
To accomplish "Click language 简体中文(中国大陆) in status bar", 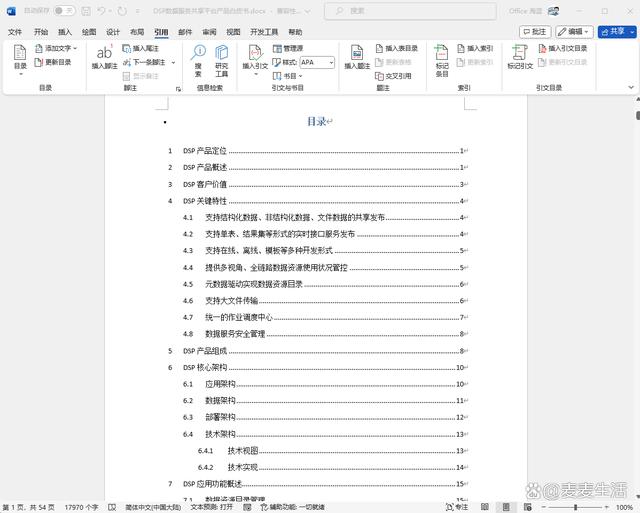I will (153, 507).
